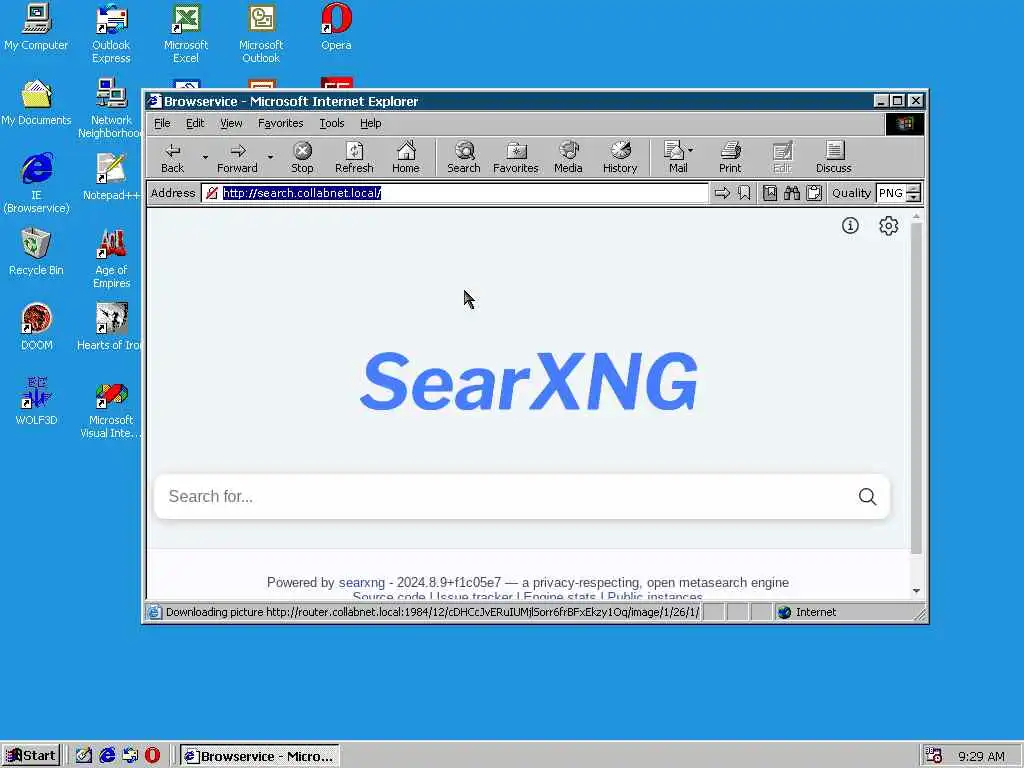Refresh the current page

(354, 158)
